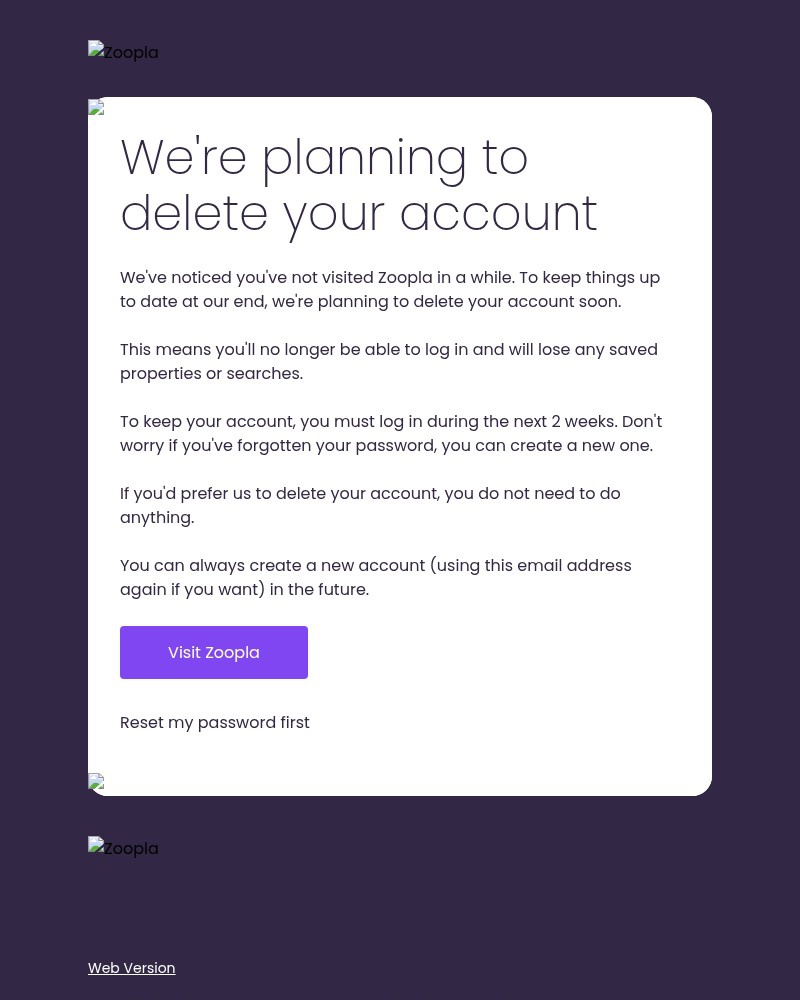Viewport: 800px width, 1000px height.
Task: Open the Reset my password first link
Action: point(215,722)
